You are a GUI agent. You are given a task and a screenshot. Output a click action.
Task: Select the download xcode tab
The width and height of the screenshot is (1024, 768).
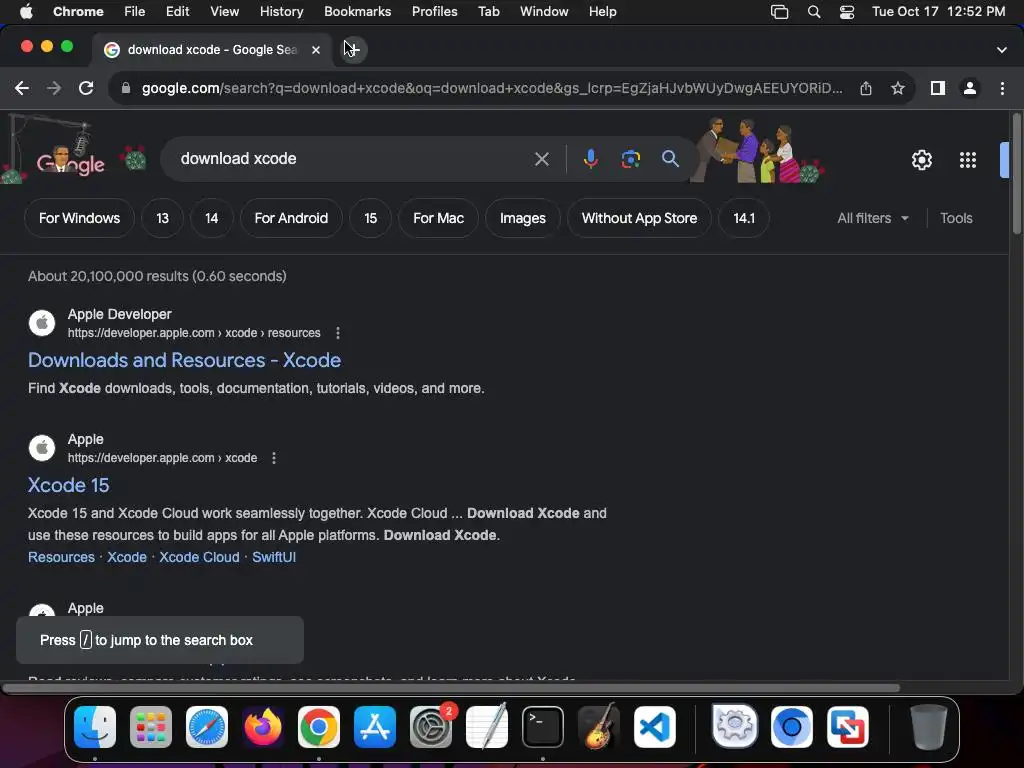tap(210, 50)
